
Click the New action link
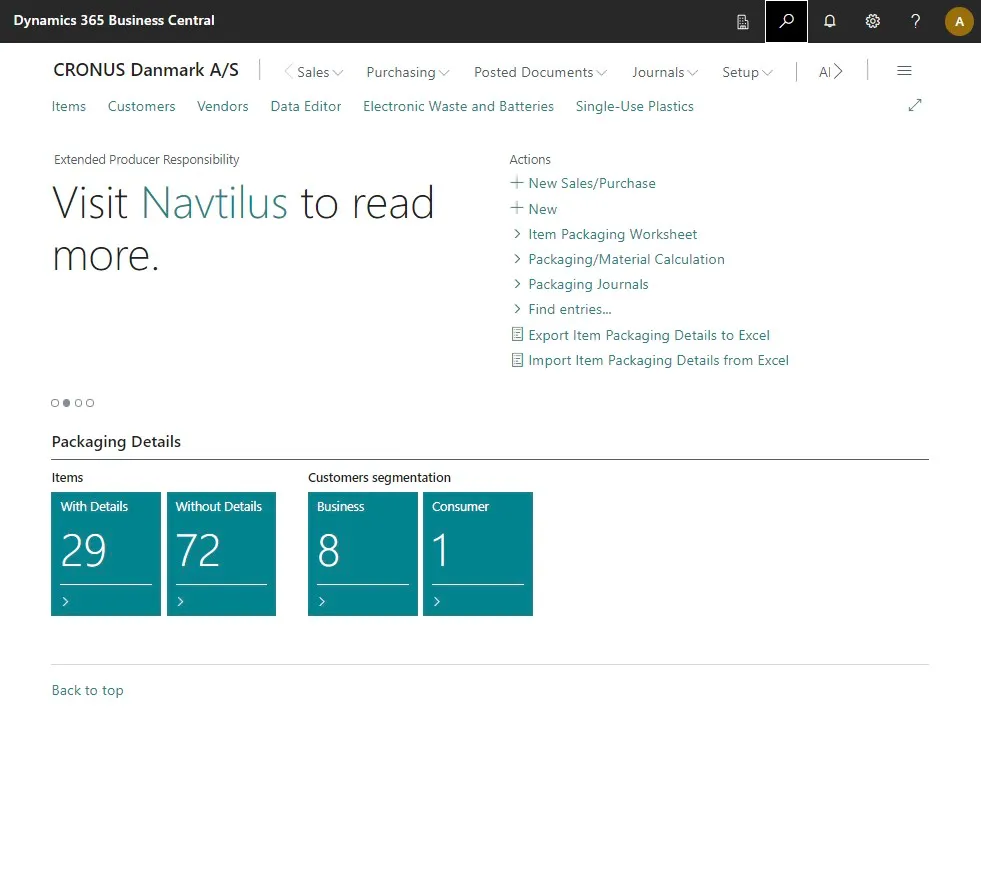pyautogui.click(x=542, y=209)
